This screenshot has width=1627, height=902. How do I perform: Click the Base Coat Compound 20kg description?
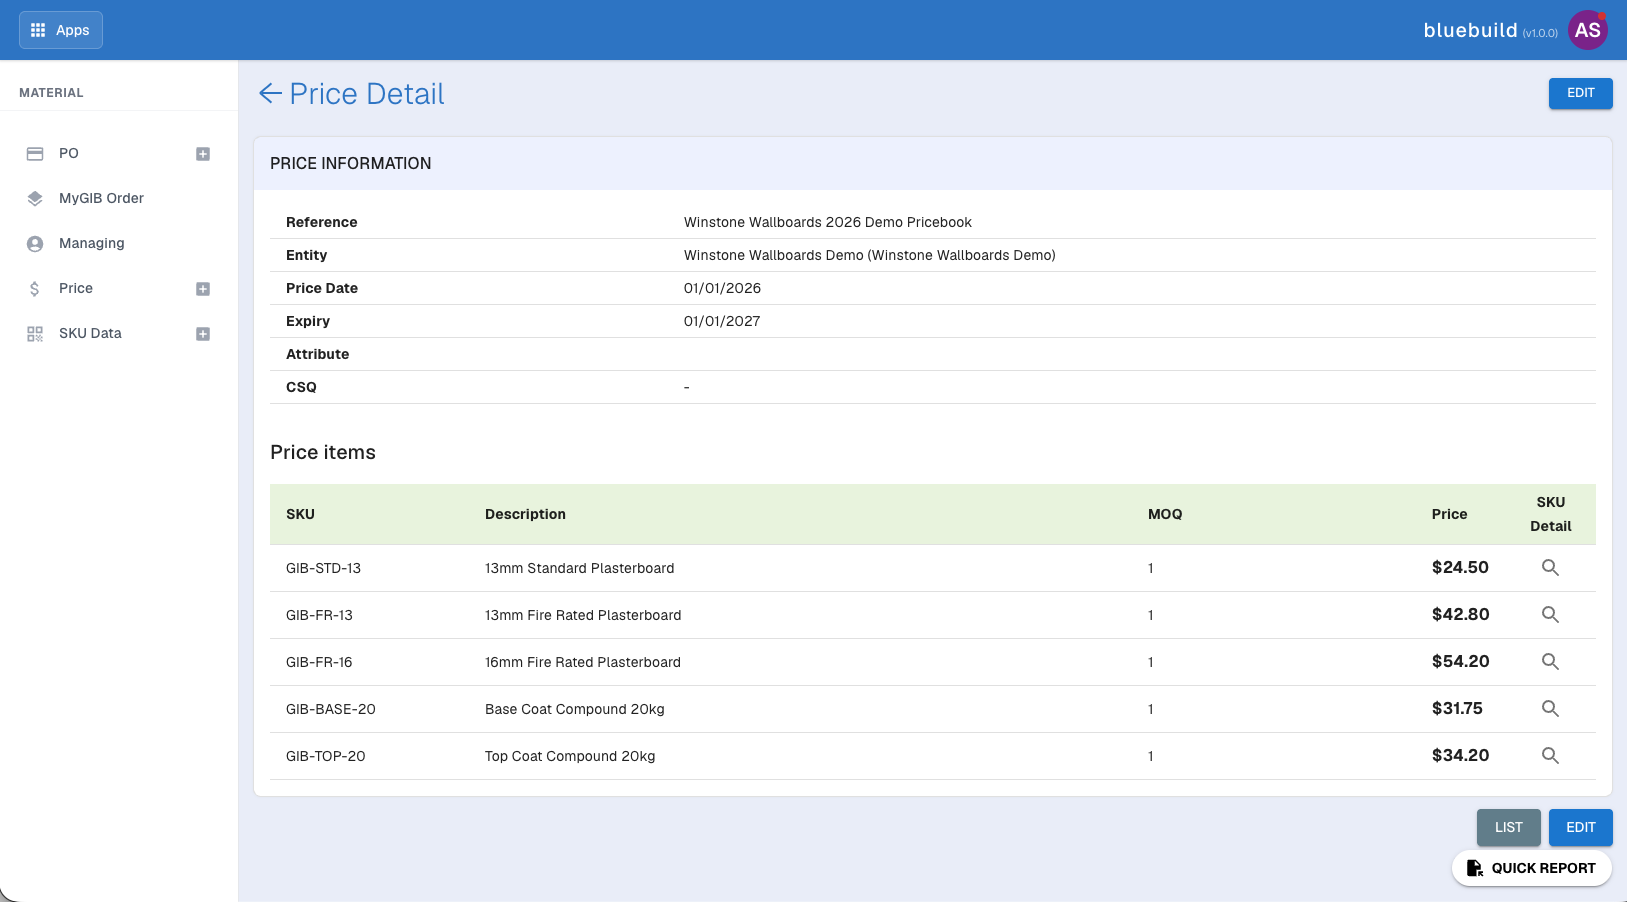point(575,709)
